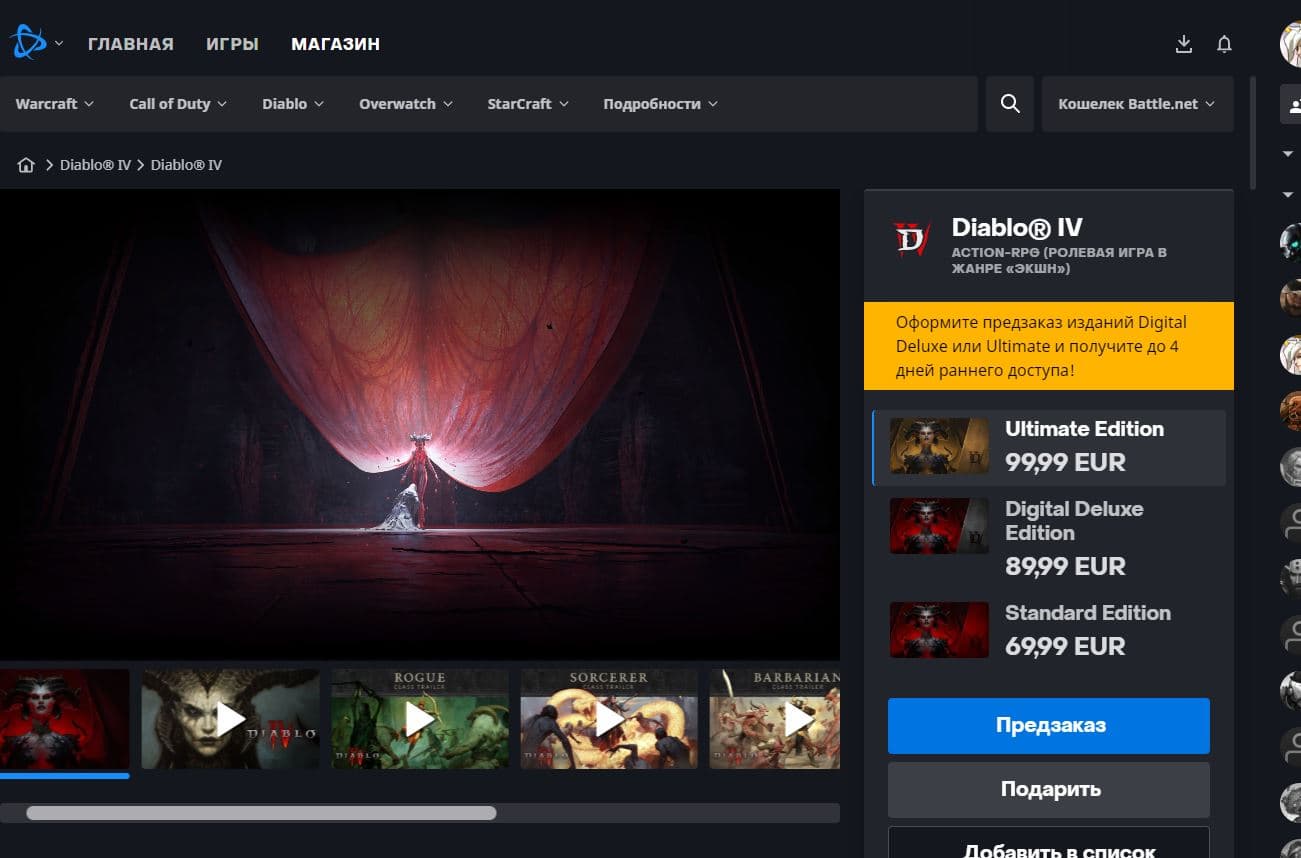
Task: Expand the Warcraft dropdown menu
Action: pyautogui.click(x=55, y=104)
